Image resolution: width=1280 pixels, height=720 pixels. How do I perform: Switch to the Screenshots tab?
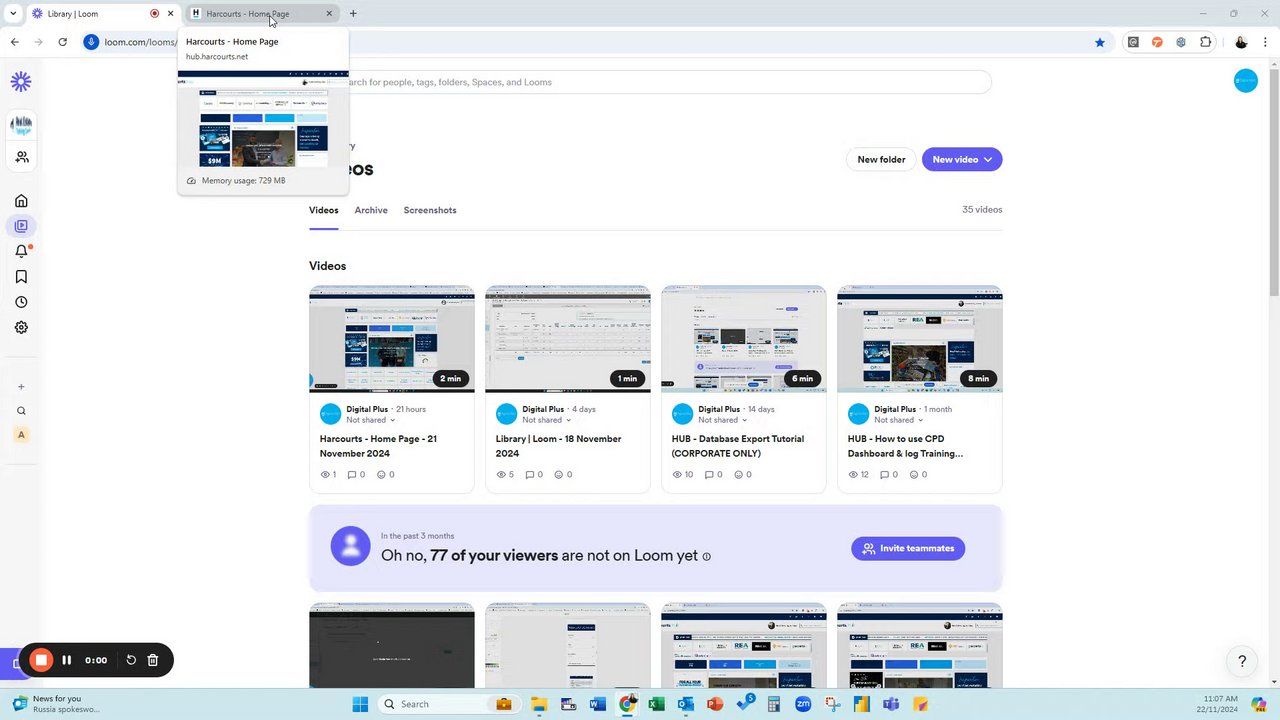pos(430,210)
